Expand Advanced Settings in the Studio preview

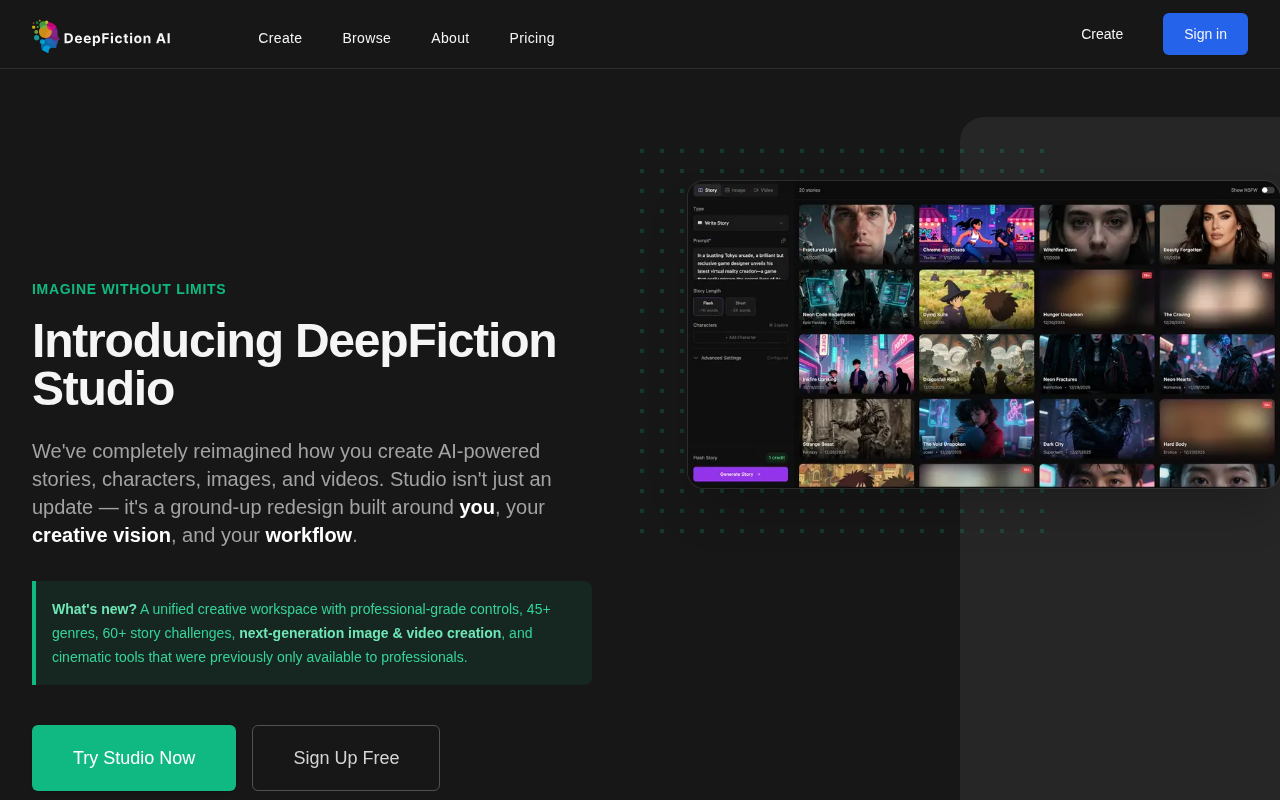(x=718, y=357)
